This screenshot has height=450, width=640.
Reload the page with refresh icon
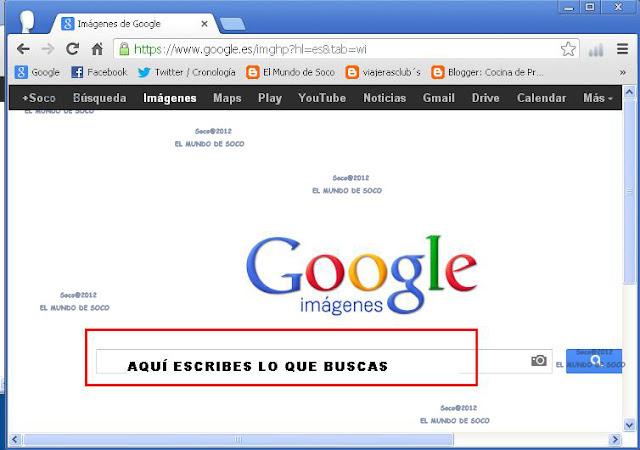73,49
